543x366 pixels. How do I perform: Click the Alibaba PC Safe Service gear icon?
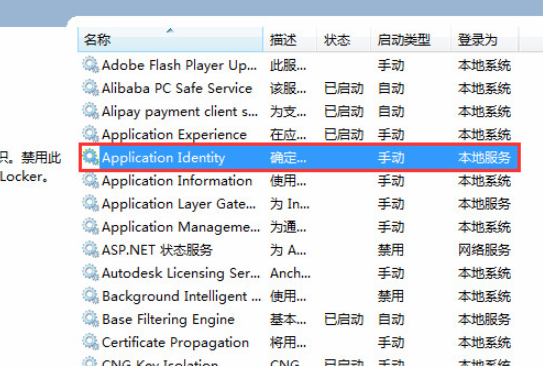90,88
